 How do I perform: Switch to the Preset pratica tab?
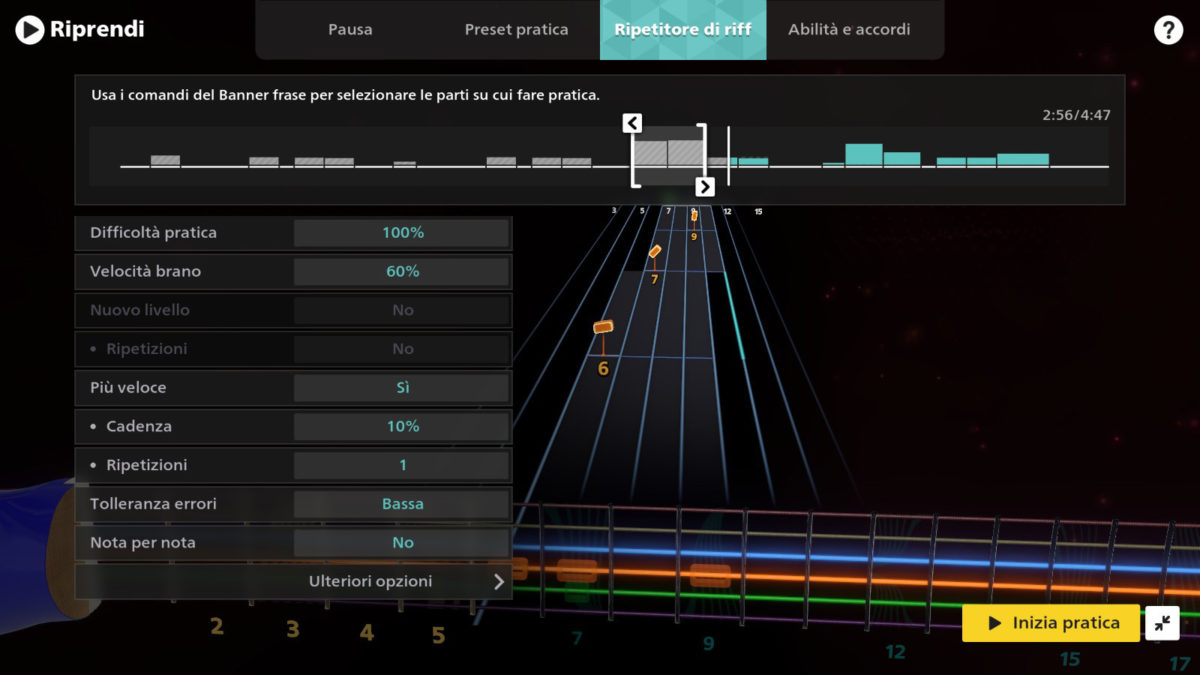(516, 30)
